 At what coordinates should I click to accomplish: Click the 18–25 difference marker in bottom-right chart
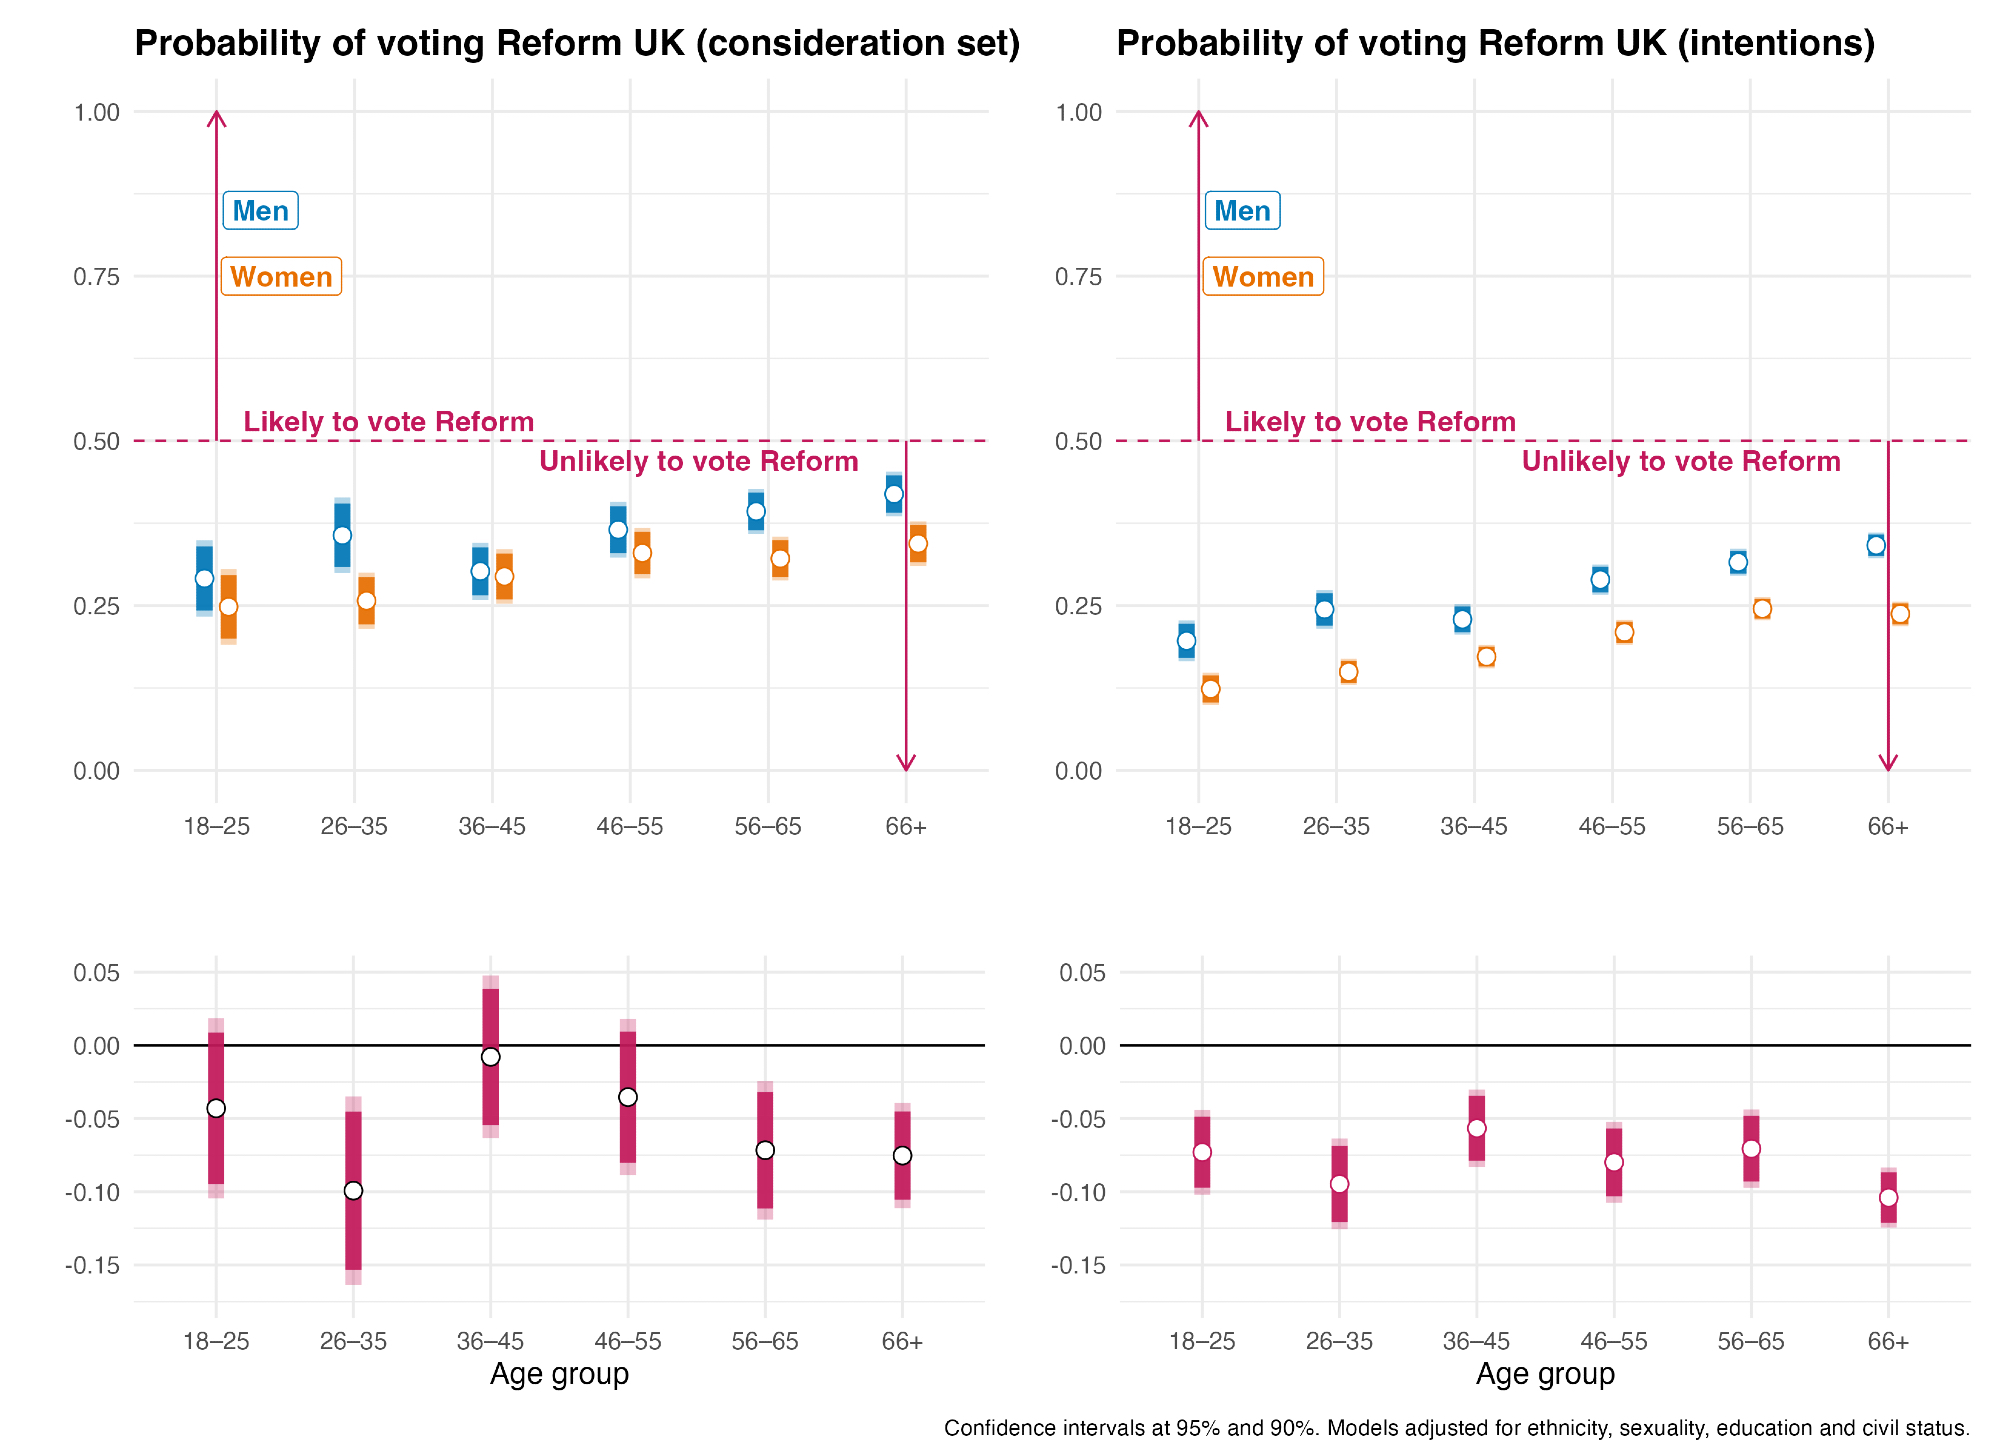click(1202, 1152)
